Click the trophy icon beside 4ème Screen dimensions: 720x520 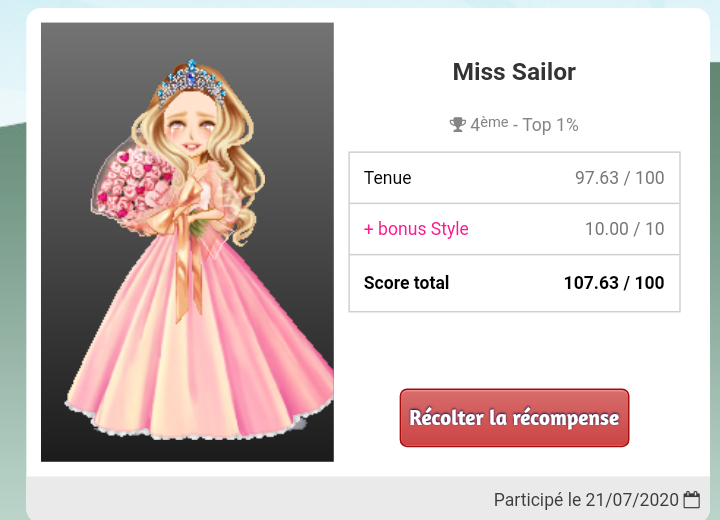(x=457, y=124)
